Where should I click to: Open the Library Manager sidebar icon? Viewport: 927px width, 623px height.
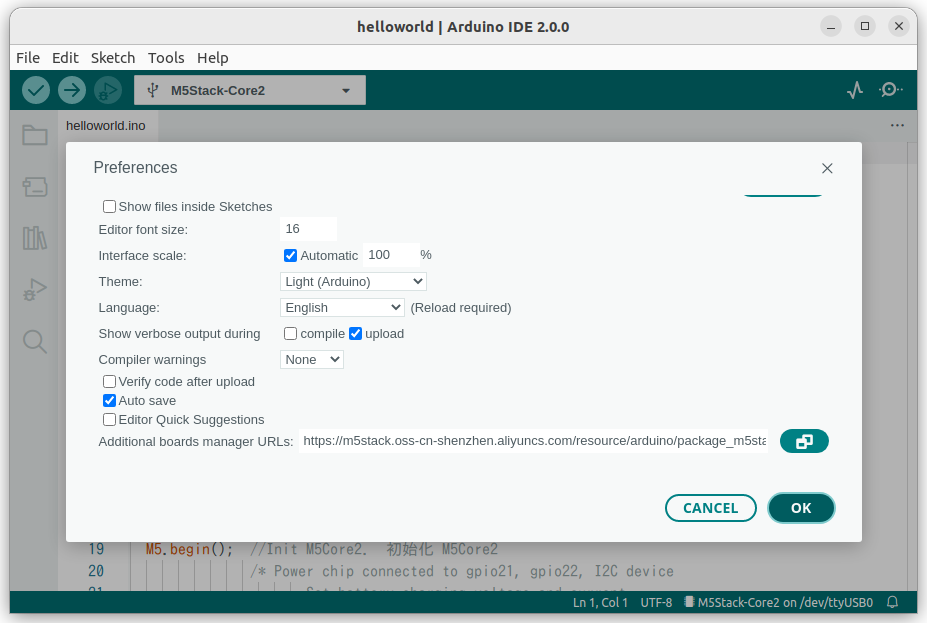[34, 238]
